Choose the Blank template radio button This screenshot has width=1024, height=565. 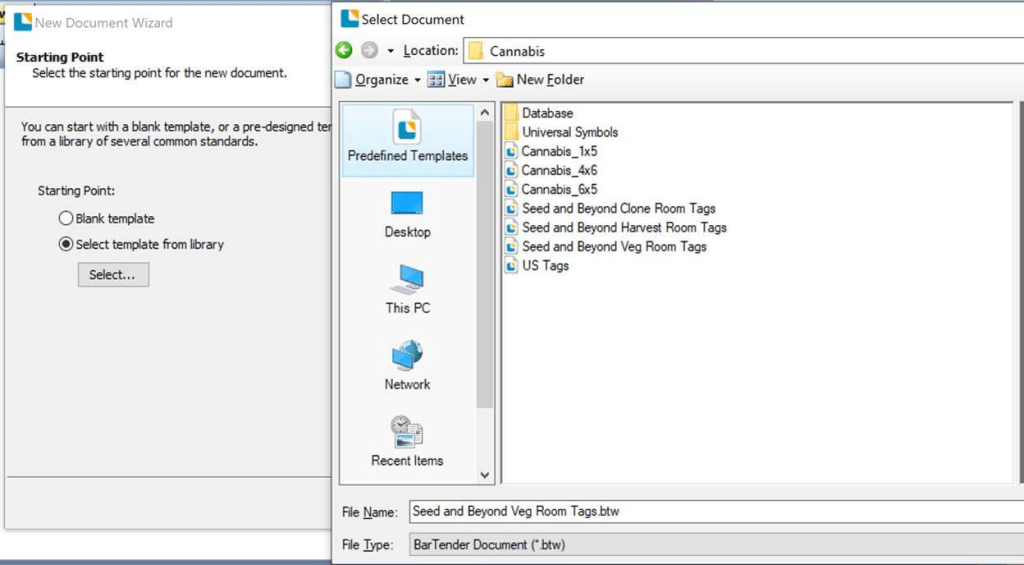point(66,218)
